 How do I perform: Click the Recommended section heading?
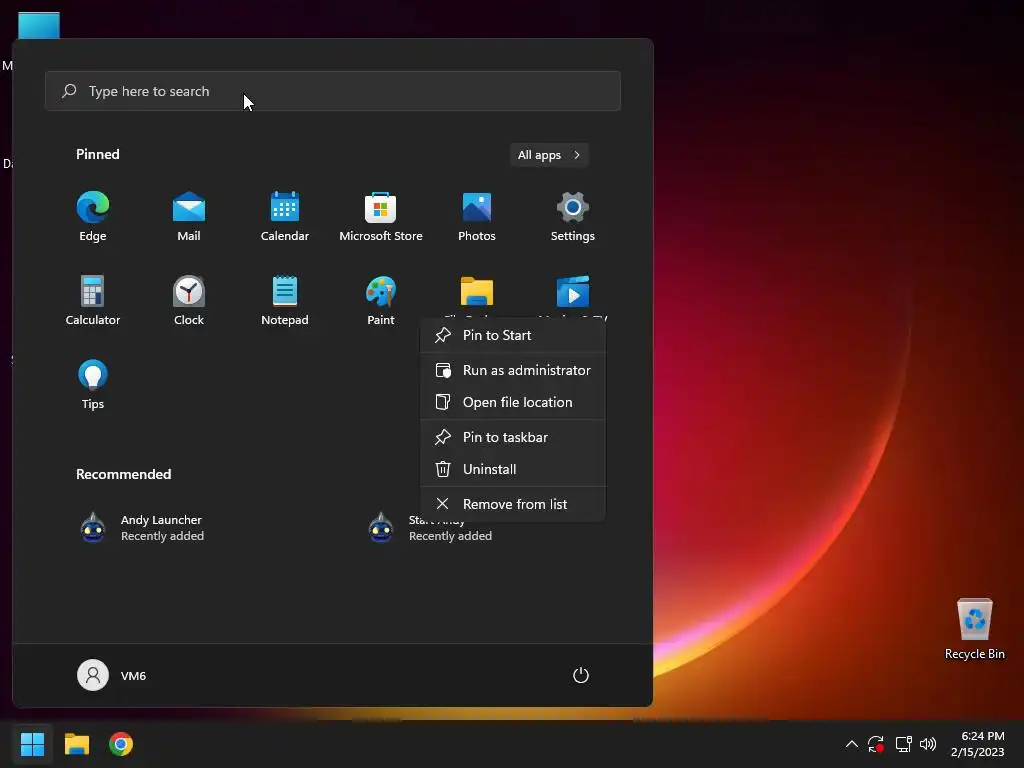(x=123, y=474)
